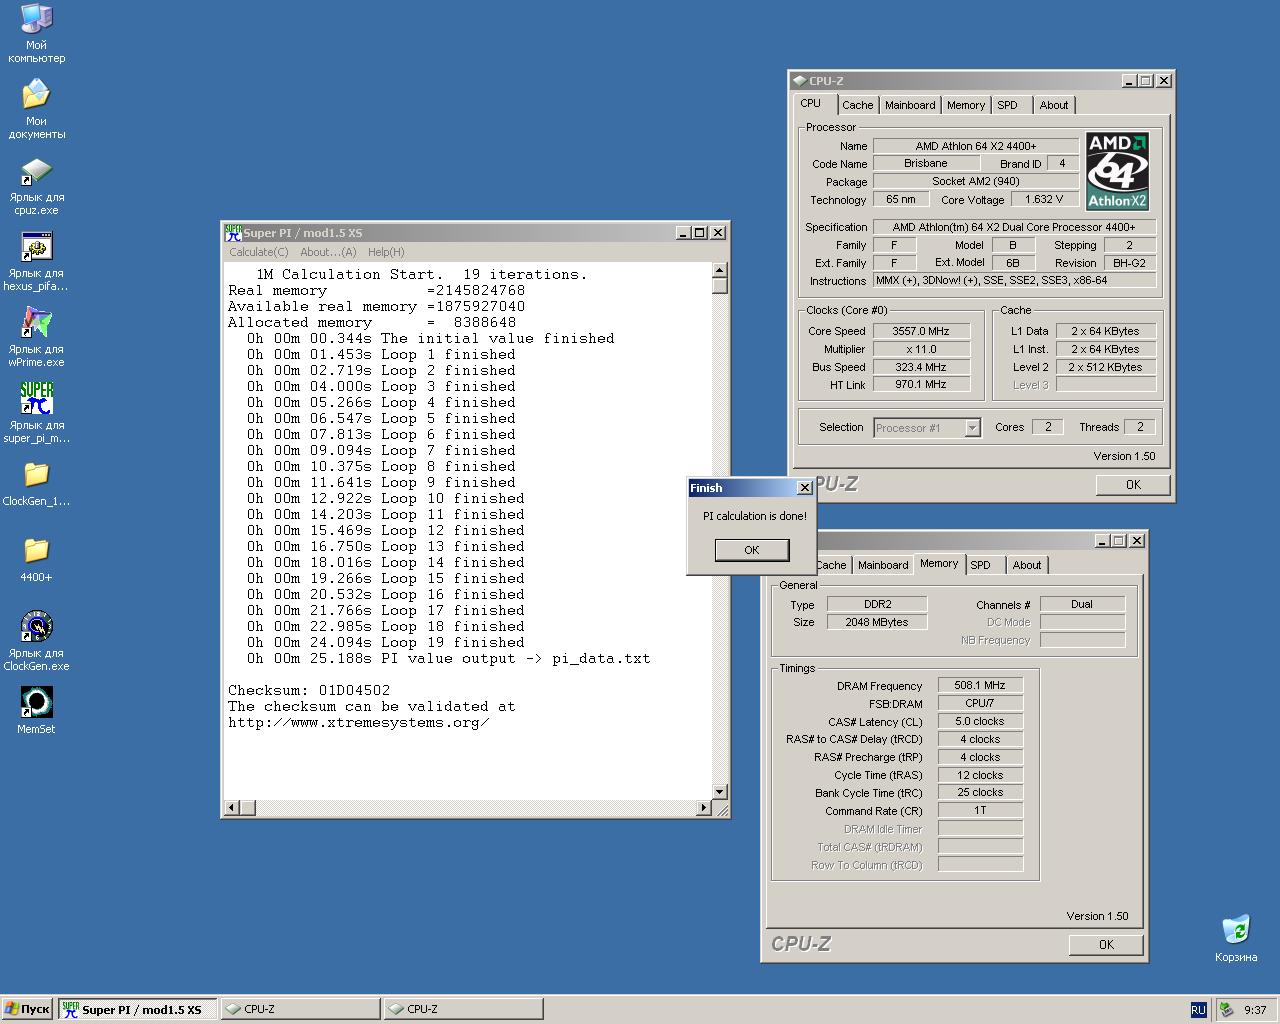This screenshot has height=1024, width=1280.
Task: Click the PI value output pi_data.txt line
Action: click(449, 658)
